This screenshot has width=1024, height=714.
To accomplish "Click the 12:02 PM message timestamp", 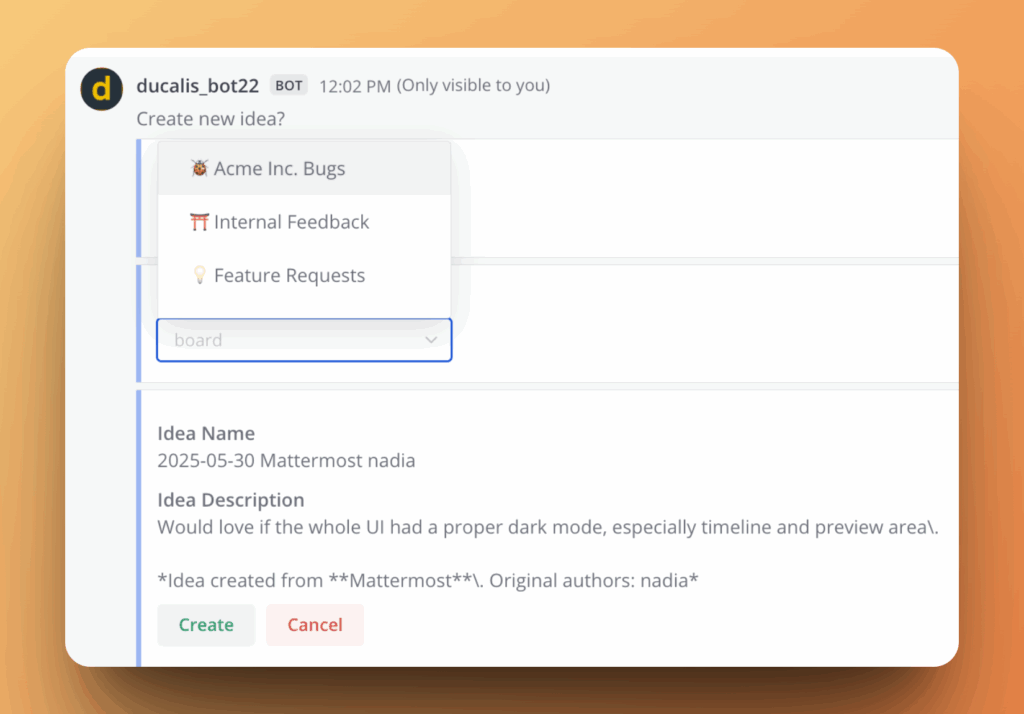I will (354, 86).
